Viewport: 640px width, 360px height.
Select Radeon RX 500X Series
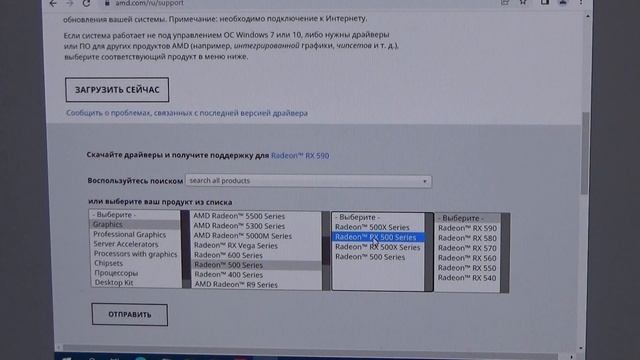[x=378, y=247]
